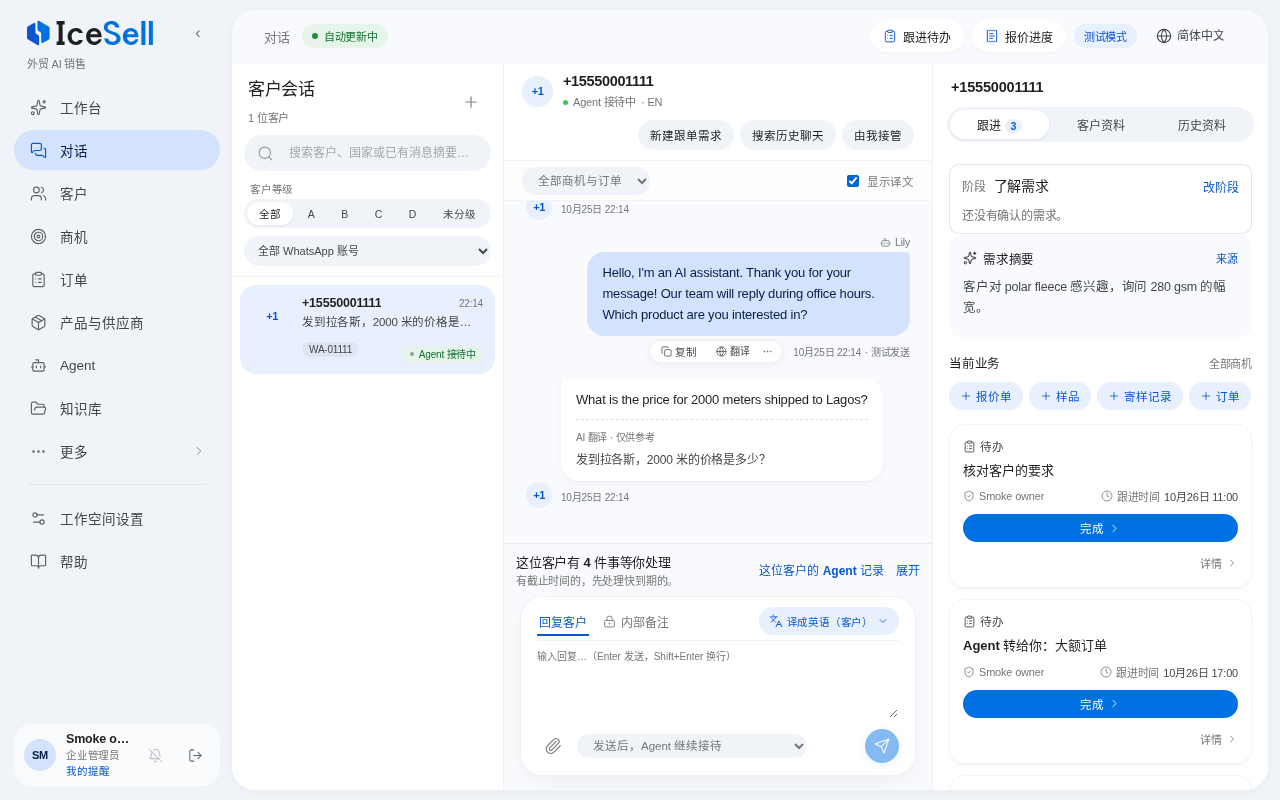Image resolution: width=1280 pixels, height=800 pixels.
Task: Open the 译成英语（客户） translation dropdown
Action: 829,621
